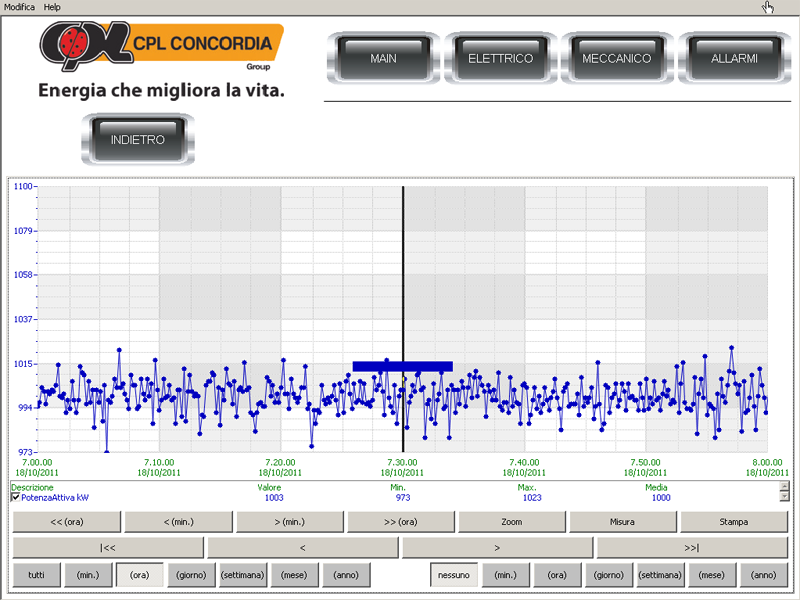Click the Media column header
The height and width of the screenshot is (600, 800).
click(x=656, y=487)
